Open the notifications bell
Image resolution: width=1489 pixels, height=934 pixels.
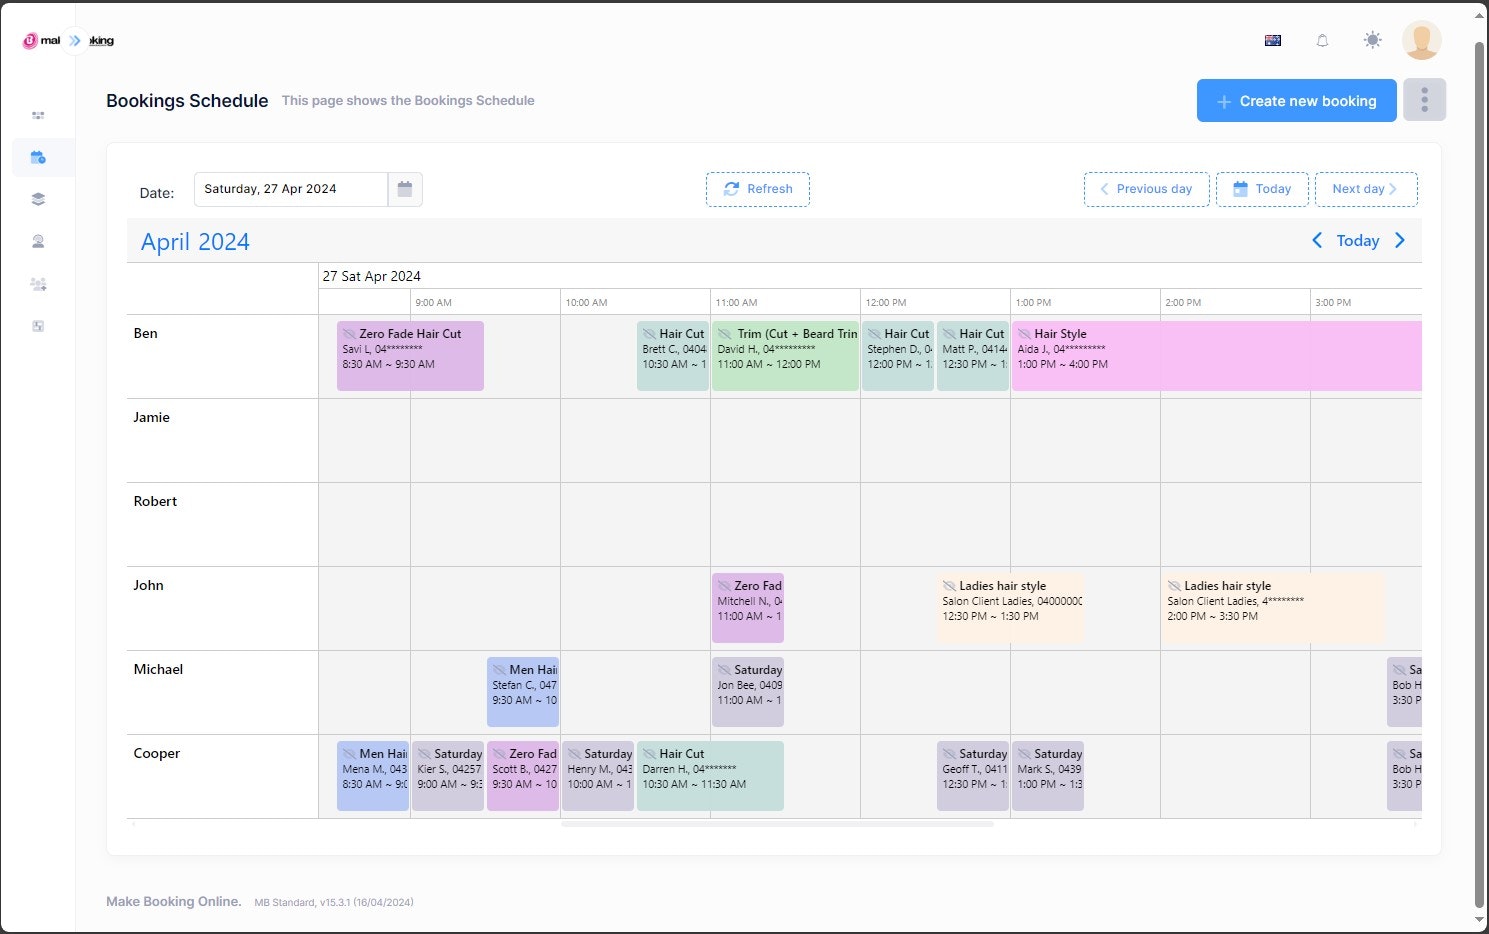coord(1322,41)
